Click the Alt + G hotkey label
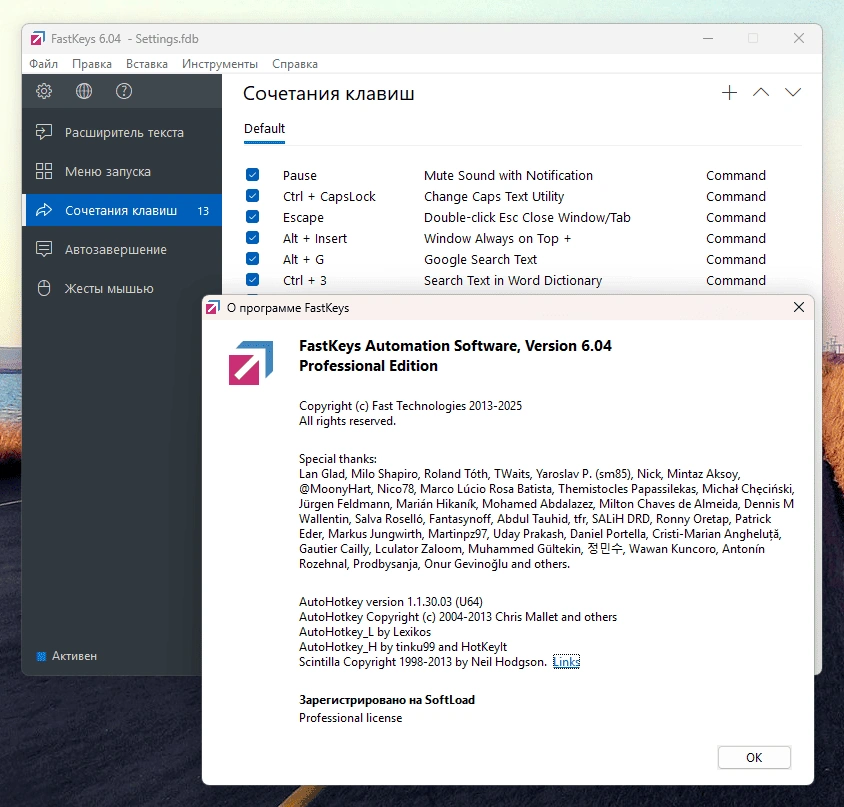Viewport: 844px width, 807px height. coord(304,259)
